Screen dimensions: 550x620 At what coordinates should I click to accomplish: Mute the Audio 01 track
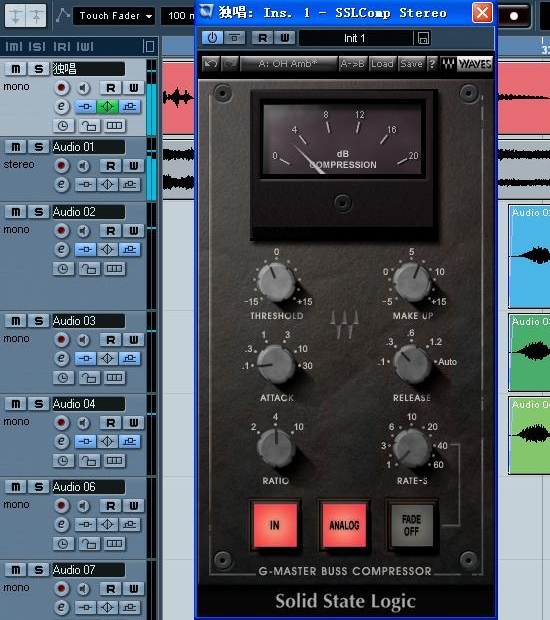click(15, 147)
